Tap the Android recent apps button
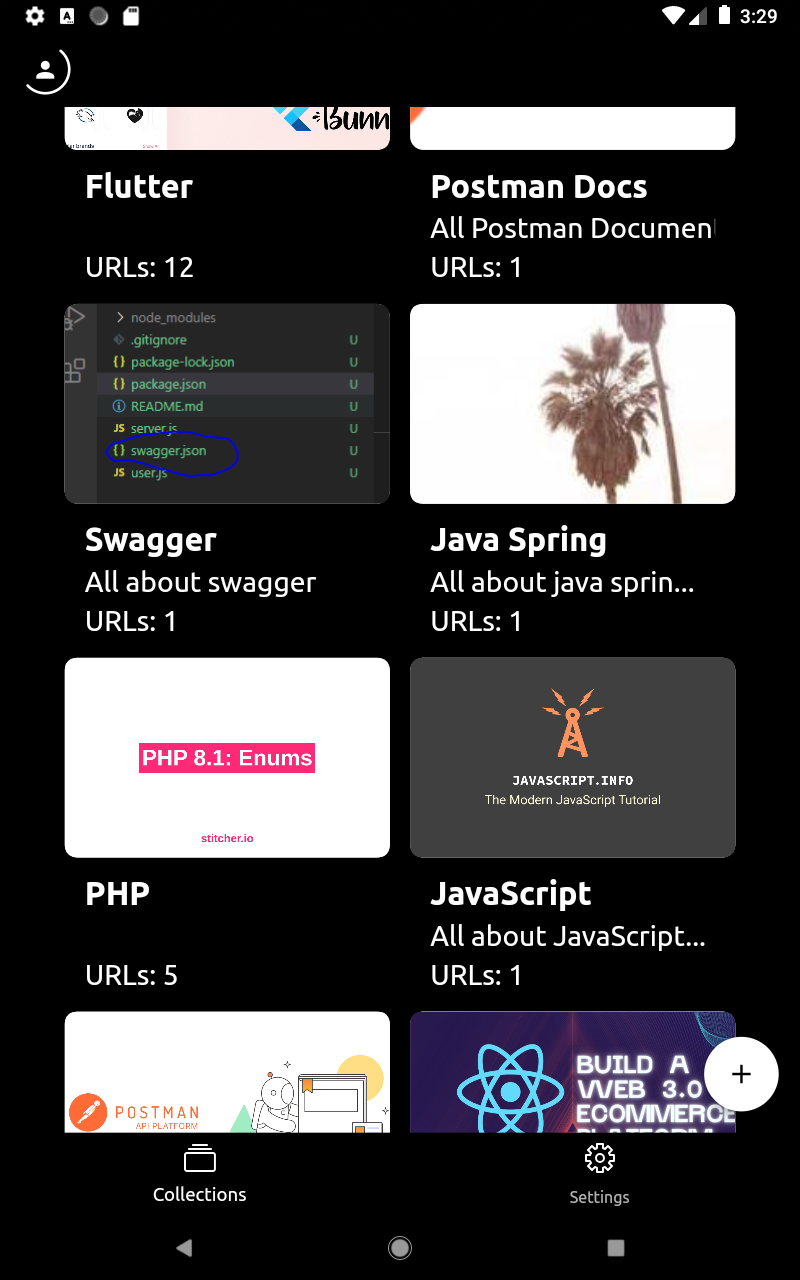Image resolution: width=800 pixels, height=1280 pixels. [x=616, y=1247]
